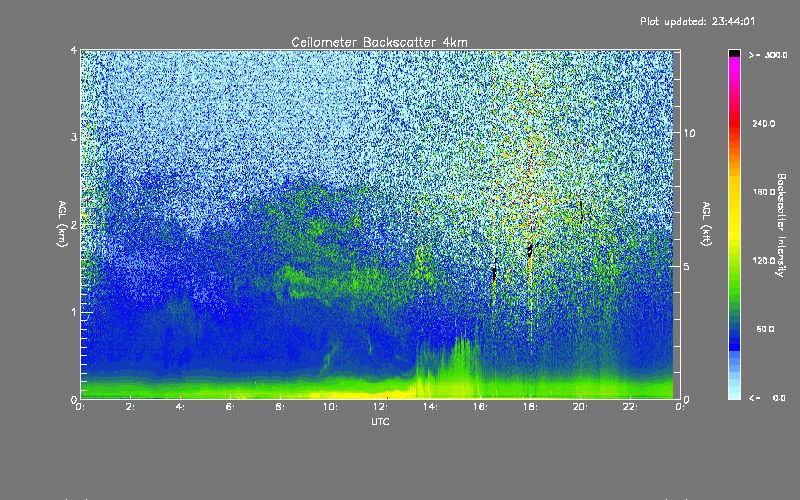This screenshot has height=500, width=800.
Task: Click the "Plot updated: 23:44:01" timestamp
Action: point(697,21)
